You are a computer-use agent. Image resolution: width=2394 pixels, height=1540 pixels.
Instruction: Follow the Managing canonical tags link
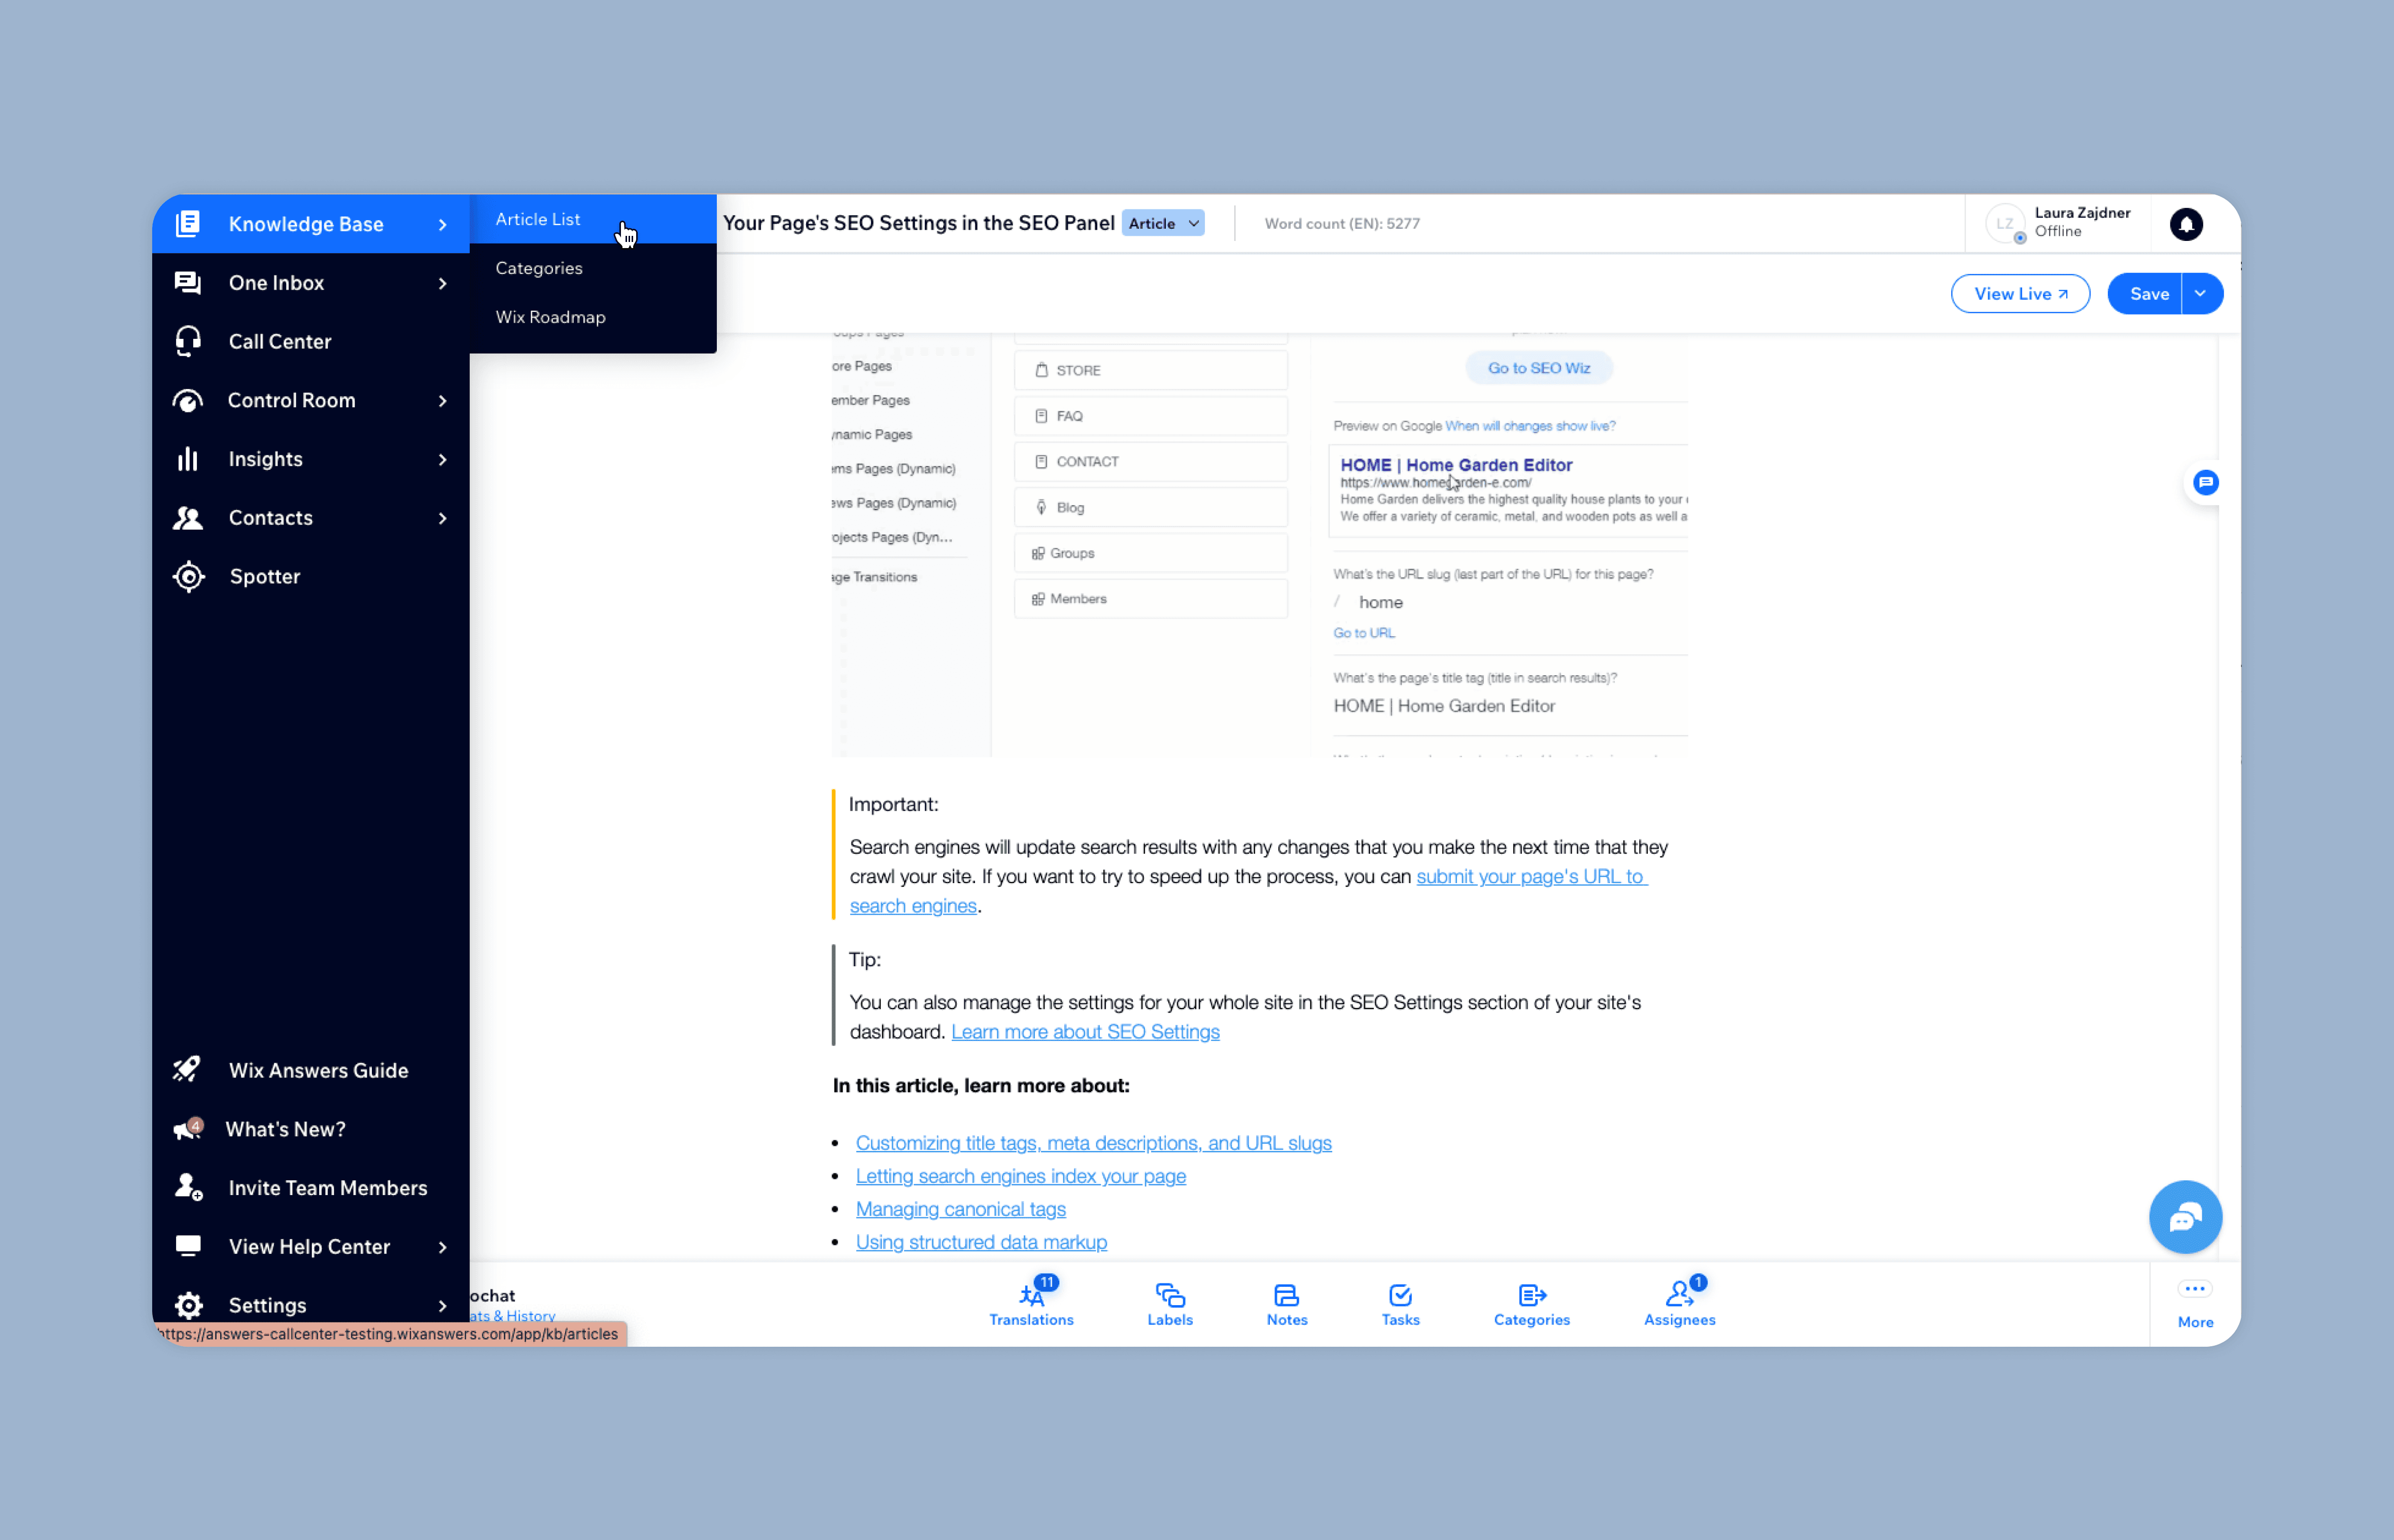(960, 1209)
